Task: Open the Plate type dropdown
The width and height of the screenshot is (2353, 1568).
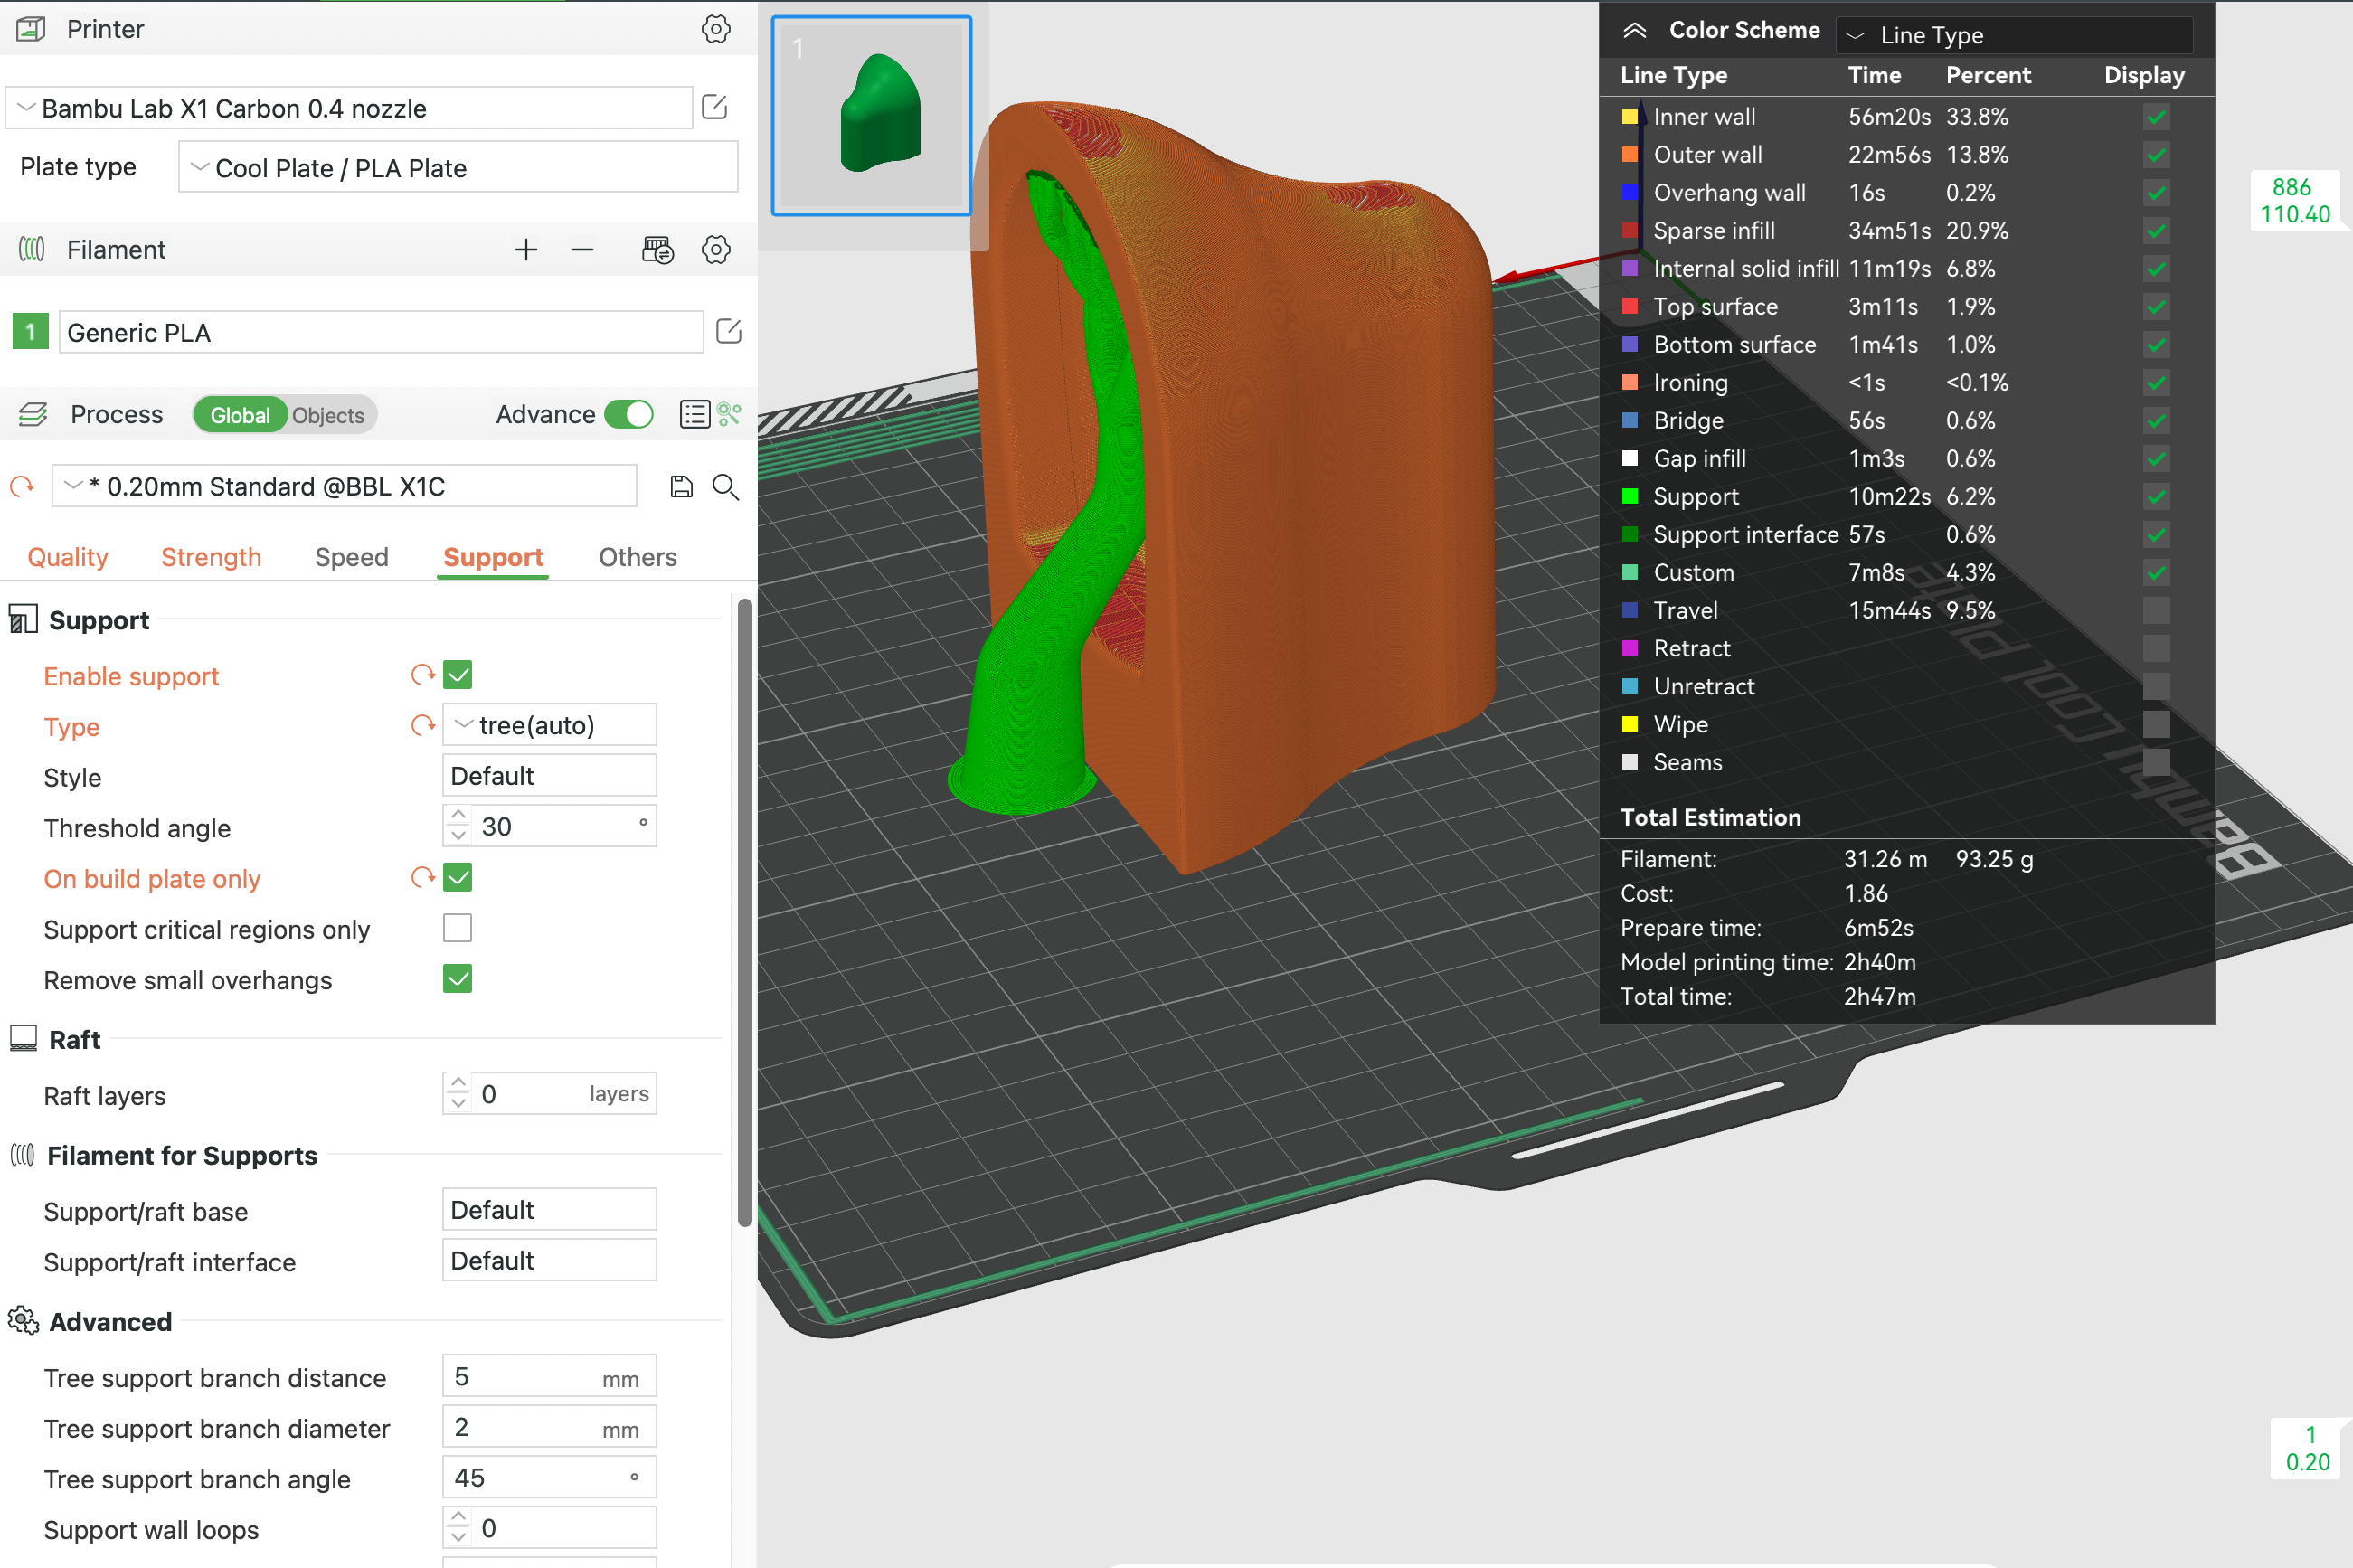Action: [x=458, y=168]
